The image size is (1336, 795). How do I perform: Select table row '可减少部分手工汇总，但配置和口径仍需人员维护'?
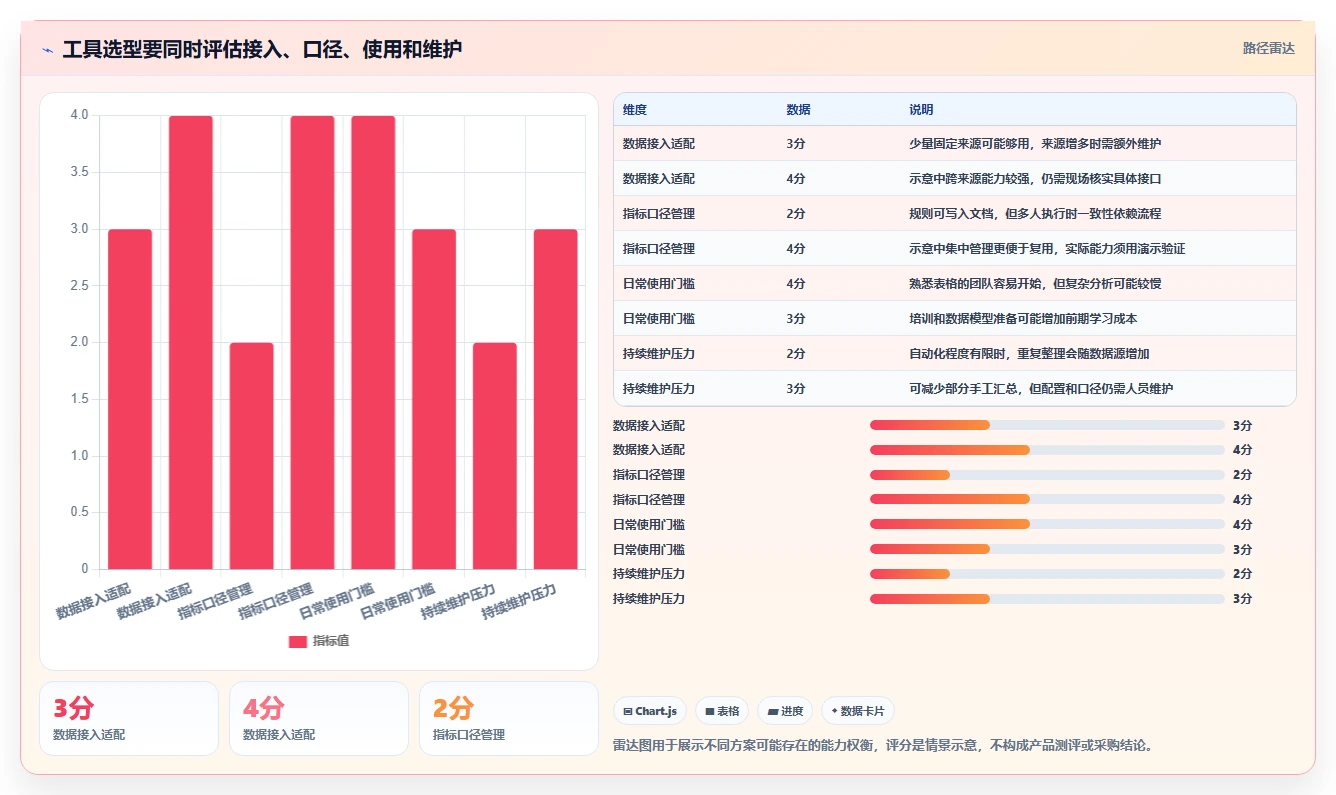[x=954, y=389]
